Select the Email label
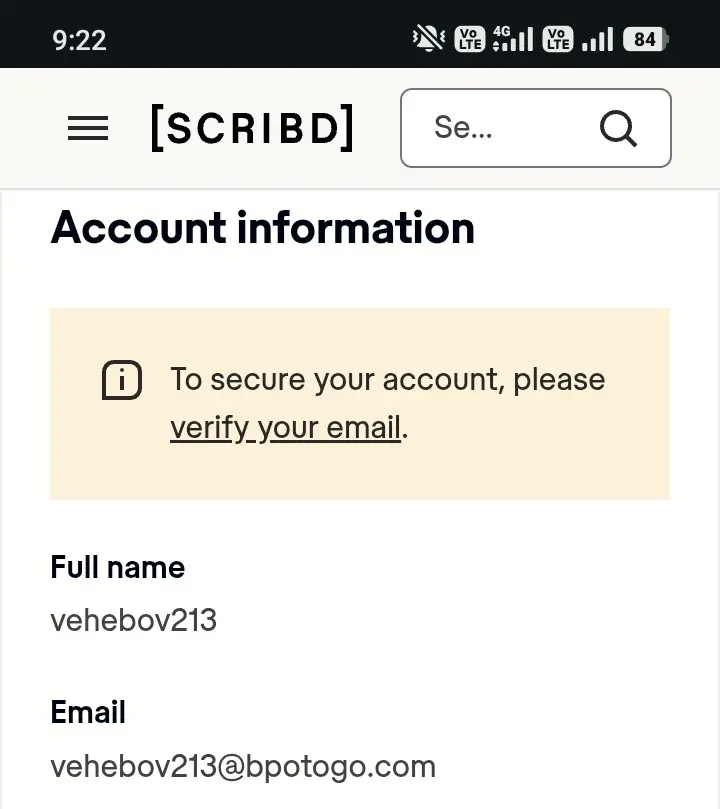The image size is (720, 809). click(88, 712)
